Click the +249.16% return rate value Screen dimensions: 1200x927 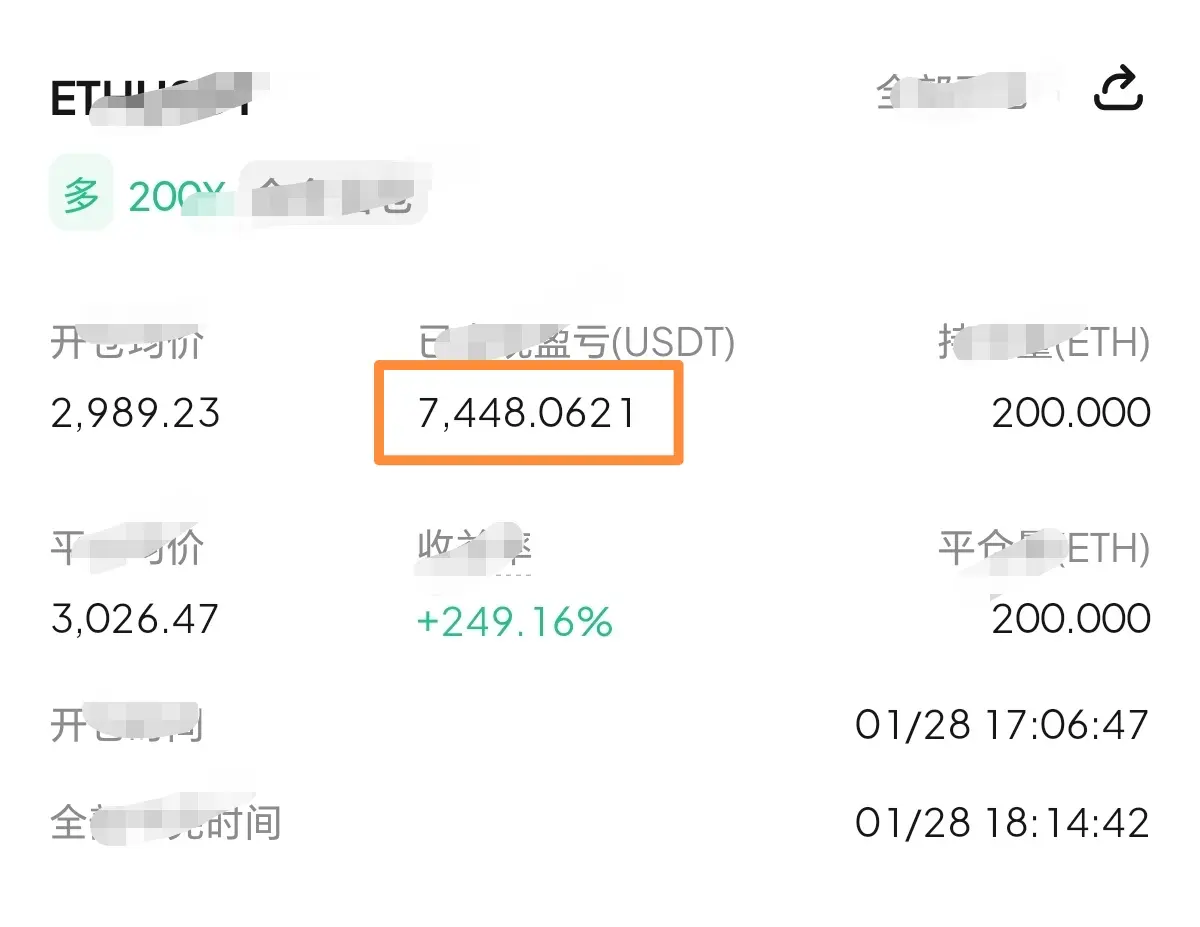(513, 622)
